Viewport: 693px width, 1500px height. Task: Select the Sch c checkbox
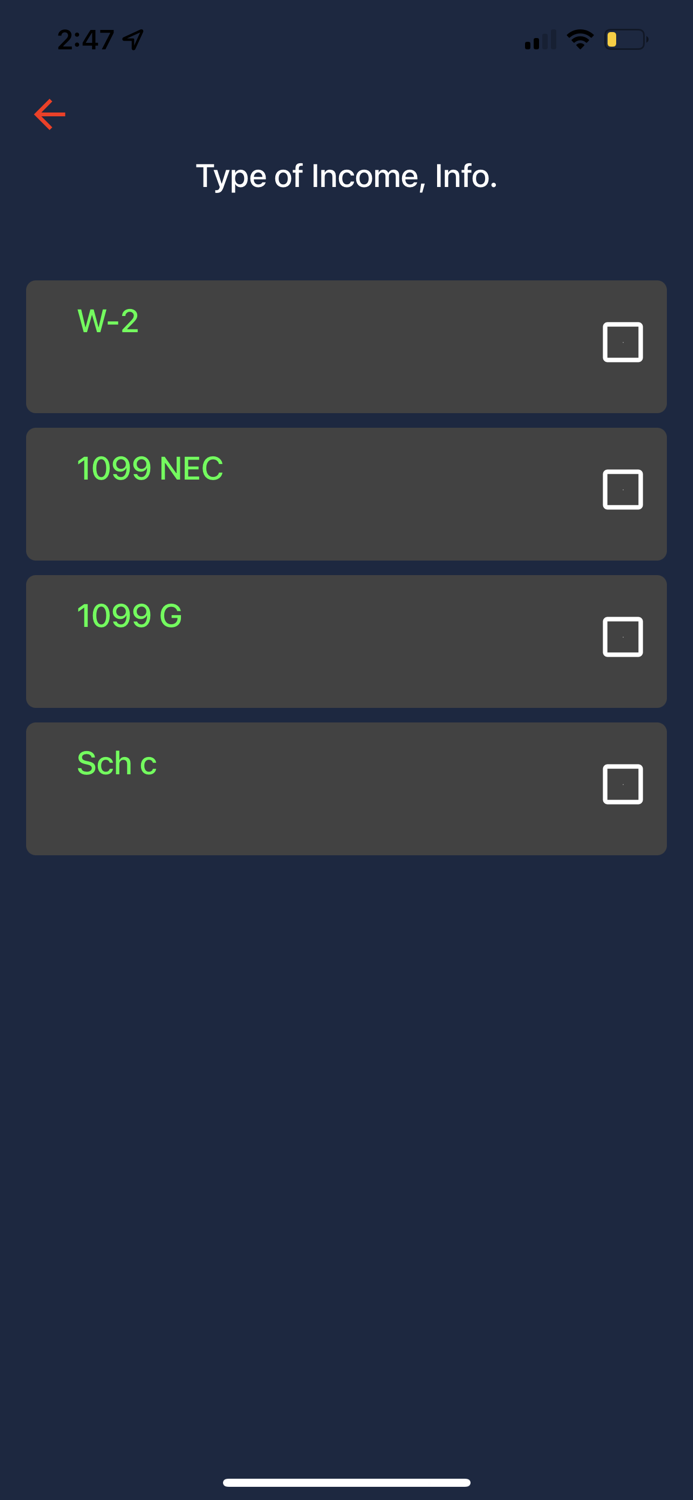coord(622,784)
